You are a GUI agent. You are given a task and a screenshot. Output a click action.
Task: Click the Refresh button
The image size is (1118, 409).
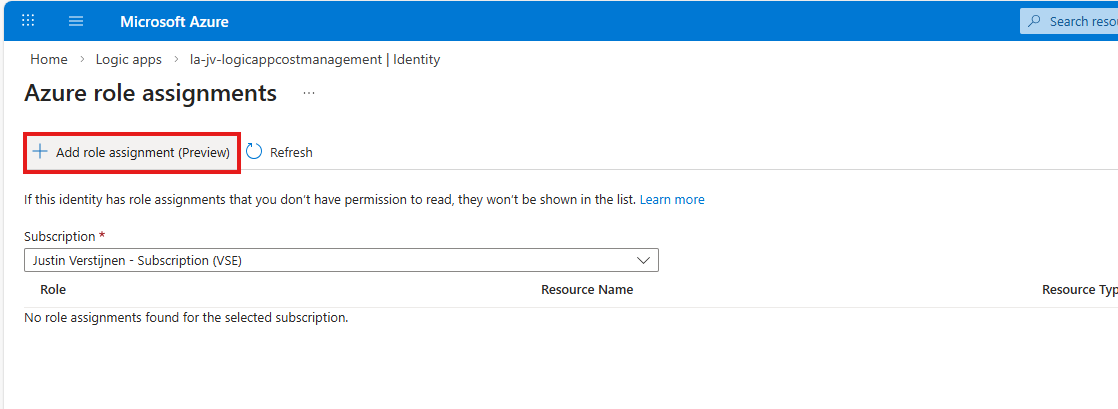coord(280,152)
